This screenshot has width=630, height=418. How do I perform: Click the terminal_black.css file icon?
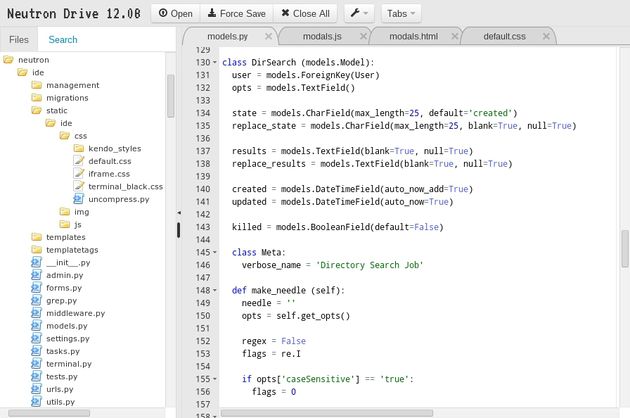click(x=79, y=186)
